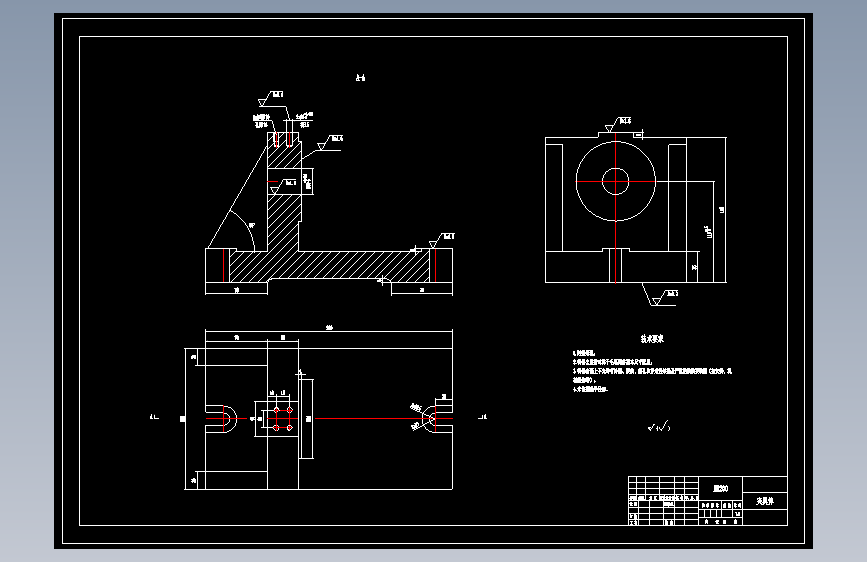The width and height of the screenshot is (867, 562).
Task: Click the overall length dimension above the plan view
Action: (x=329, y=329)
